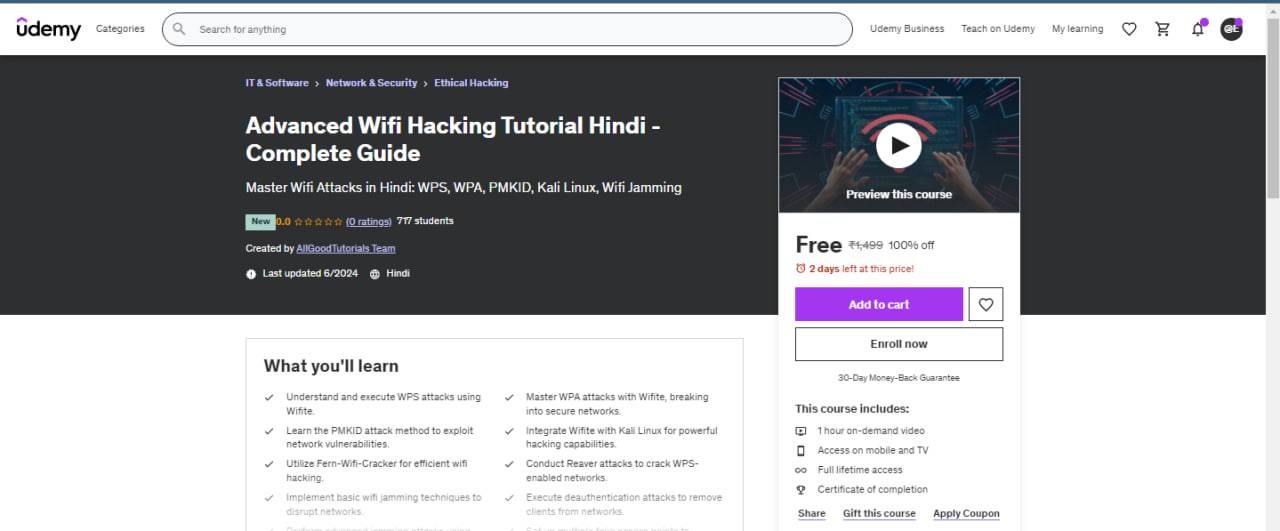Click 'Execute deauthentication attacks' item
This screenshot has width=1280, height=531.
[624, 504]
